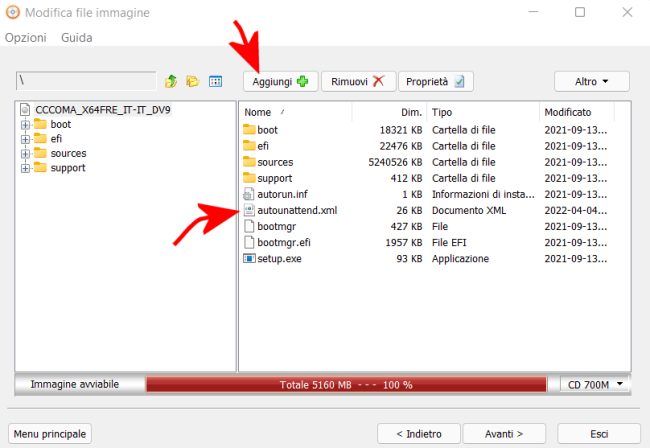650x448 pixels.
Task: Click the view mode grid icon
Action: pos(216,81)
